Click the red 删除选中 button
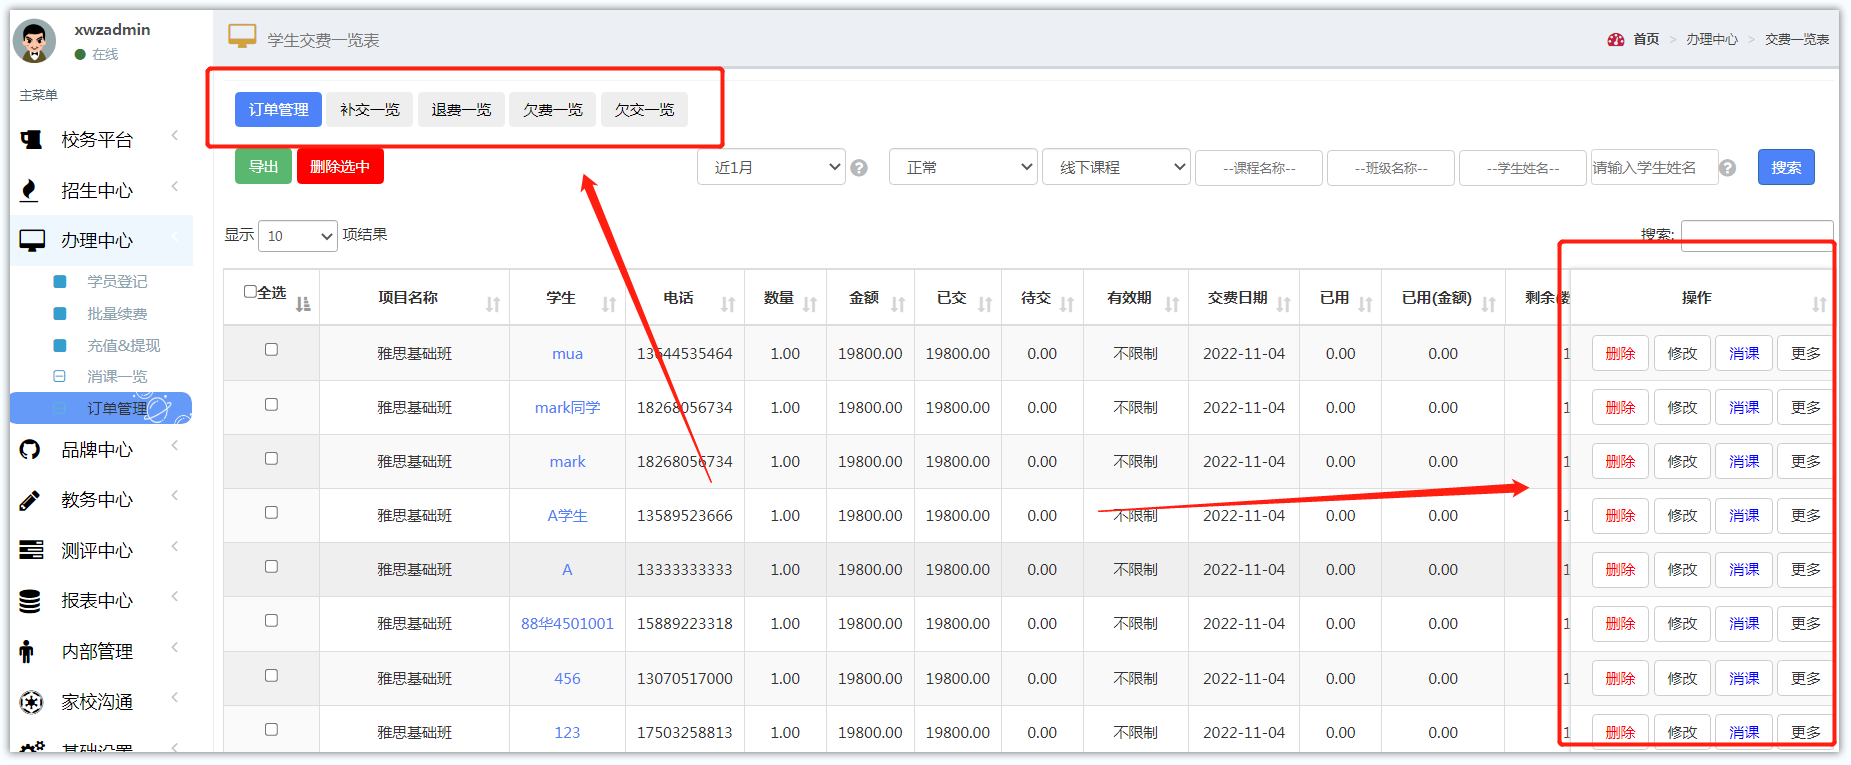 tap(340, 166)
